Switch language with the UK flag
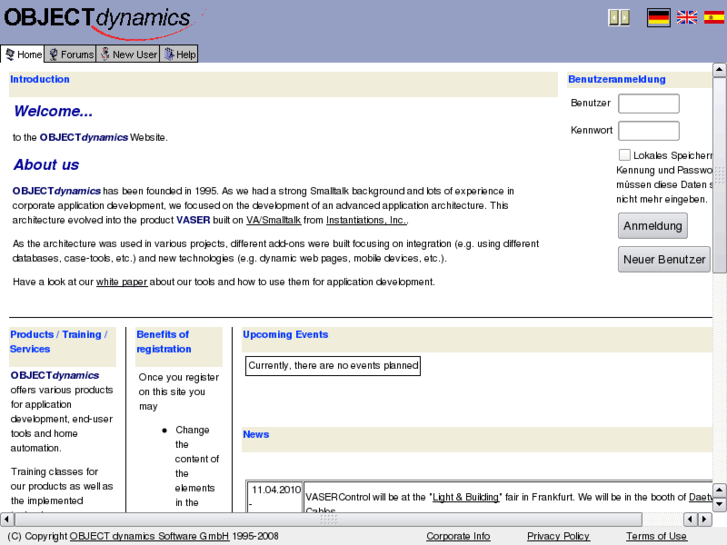727x545 pixels. (x=687, y=18)
